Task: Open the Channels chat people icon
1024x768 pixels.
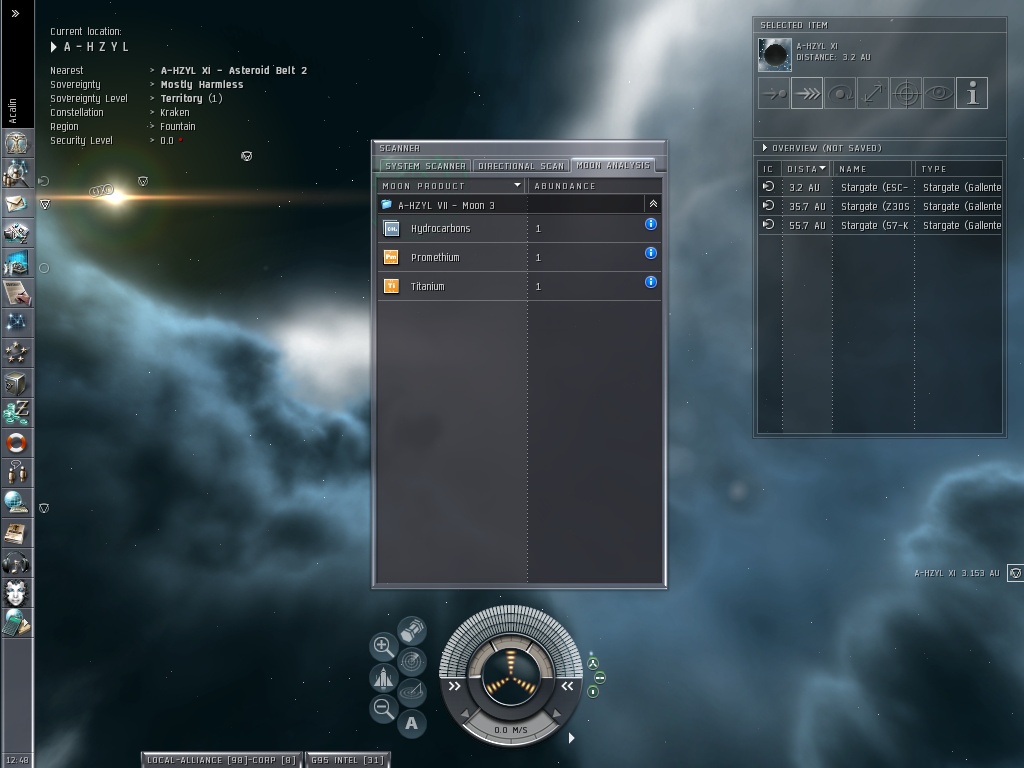Action: 16,473
